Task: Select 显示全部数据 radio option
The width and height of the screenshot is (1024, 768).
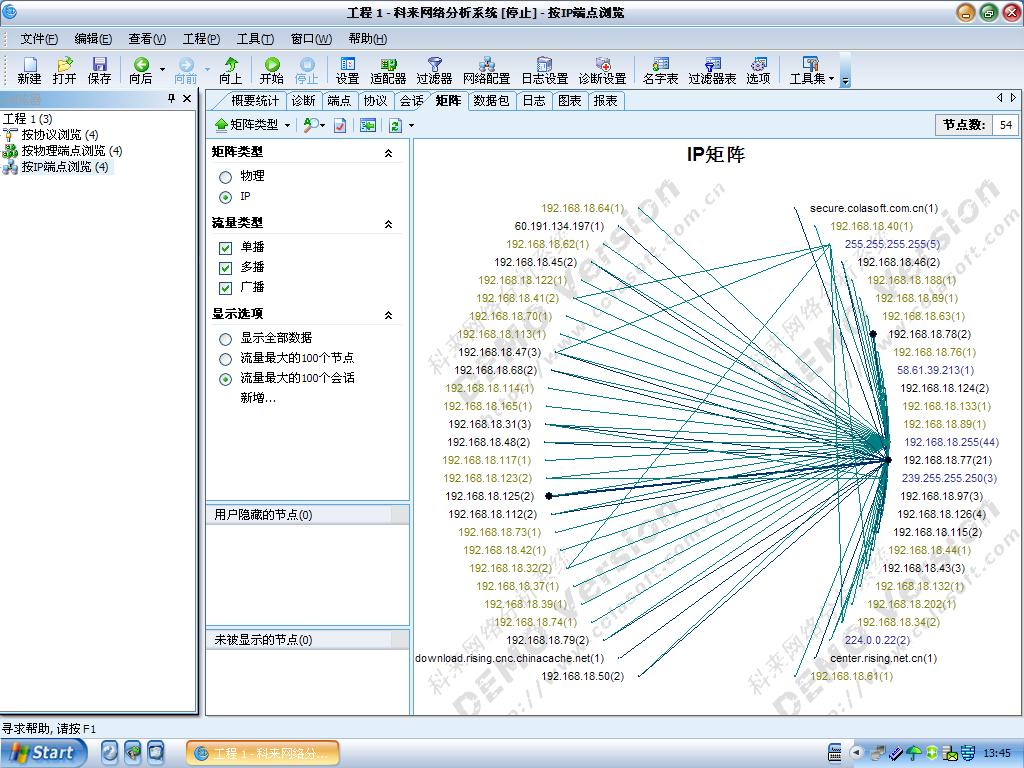Action: [226, 339]
